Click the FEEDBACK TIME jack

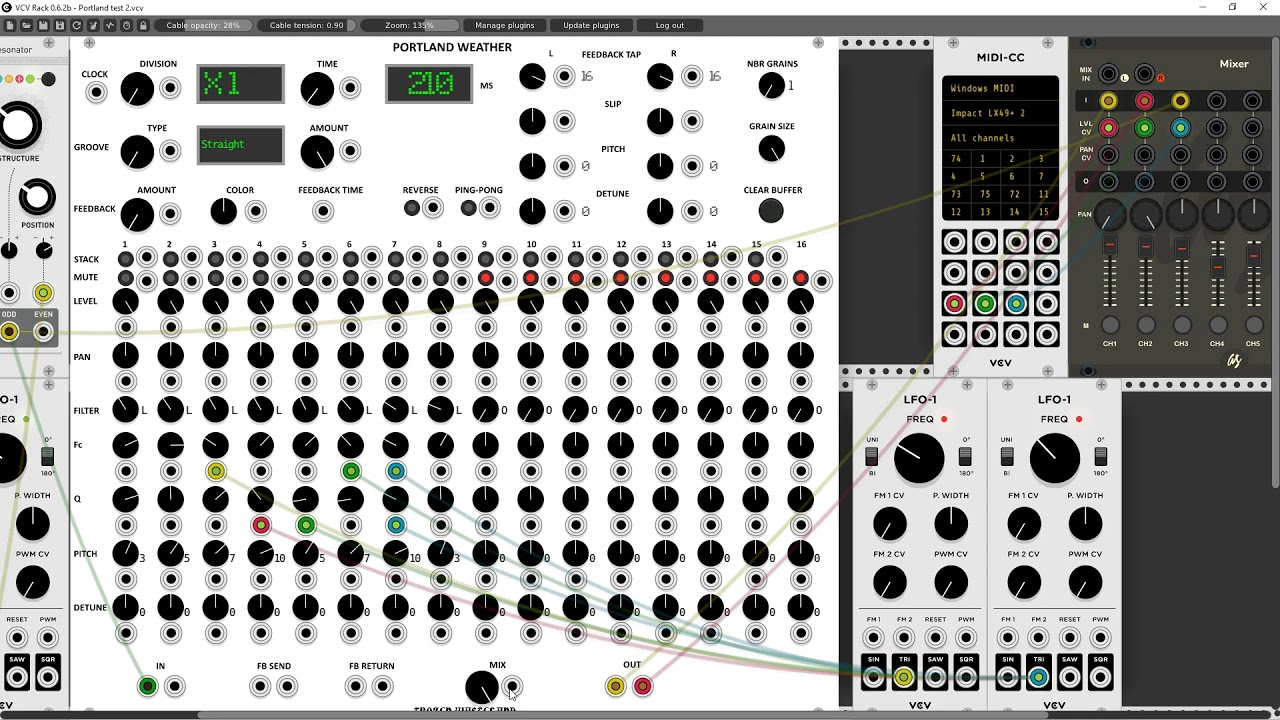pos(323,211)
